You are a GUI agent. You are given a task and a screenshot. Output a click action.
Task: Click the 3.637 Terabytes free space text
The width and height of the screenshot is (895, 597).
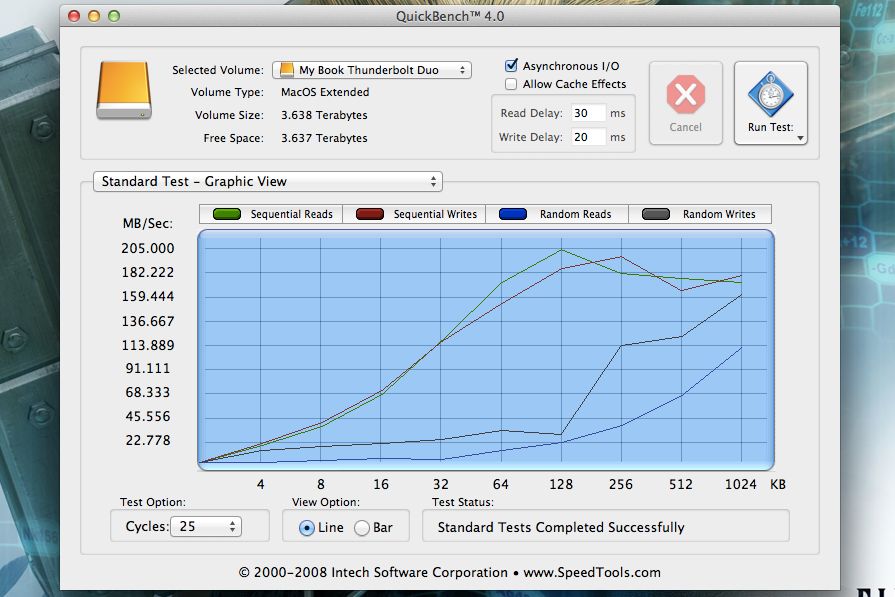(324, 138)
